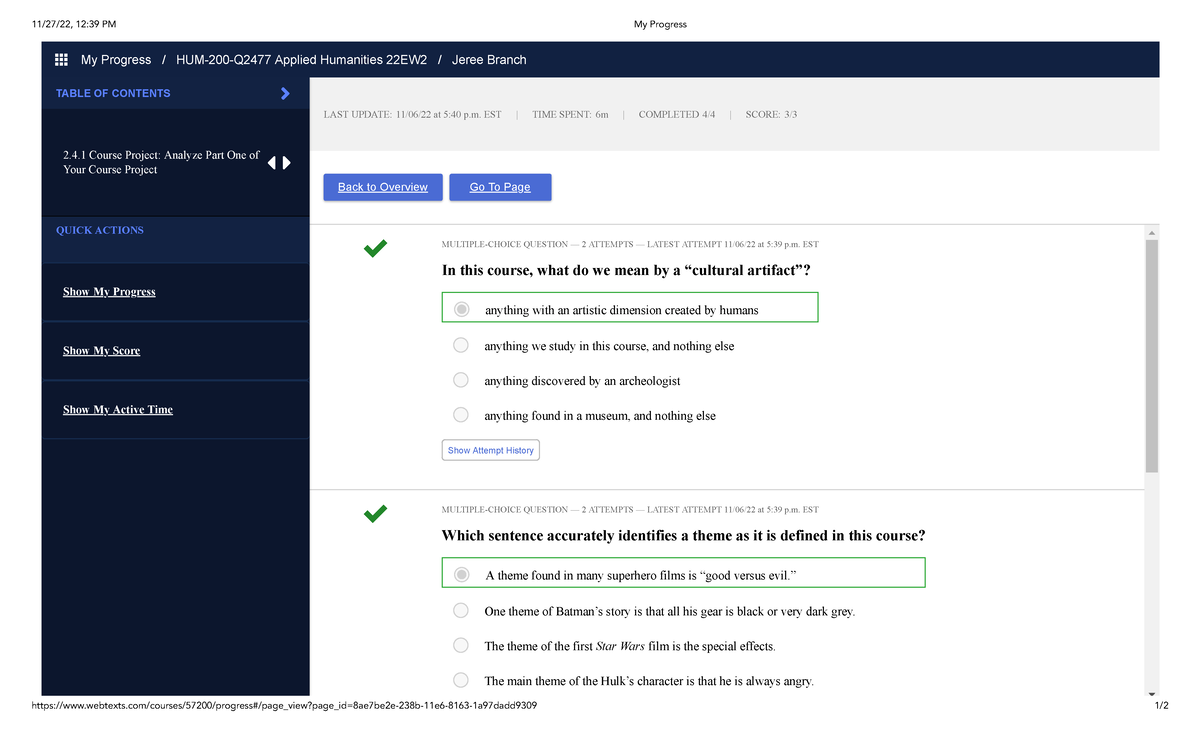The width and height of the screenshot is (1200, 729).
Task: Click the green checkmark beside cultural artifact question
Action: tap(376, 248)
